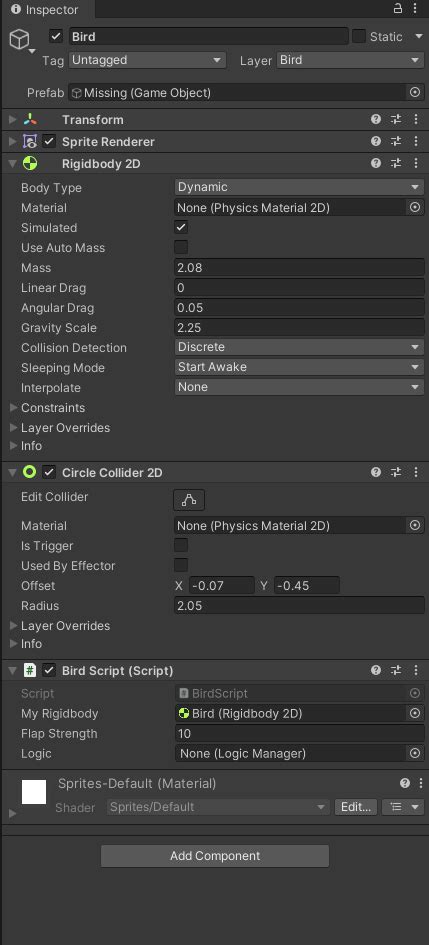Open Rigidbody 2D help reference icon
This screenshot has height=945, width=429.
click(x=376, y=163)
